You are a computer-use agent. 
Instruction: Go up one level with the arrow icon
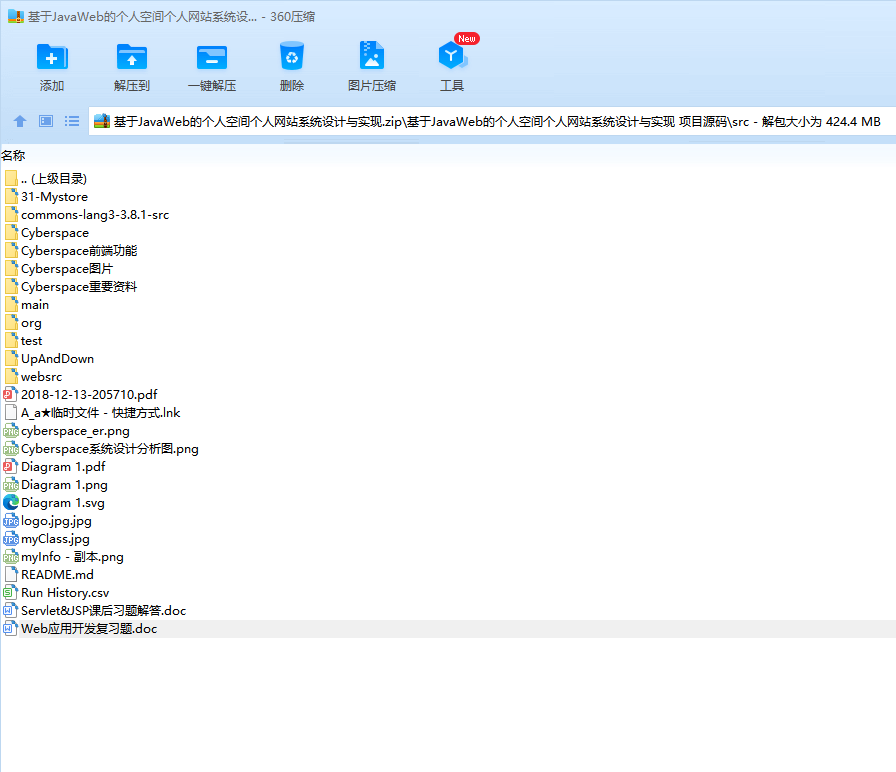(x=20, y=121)
